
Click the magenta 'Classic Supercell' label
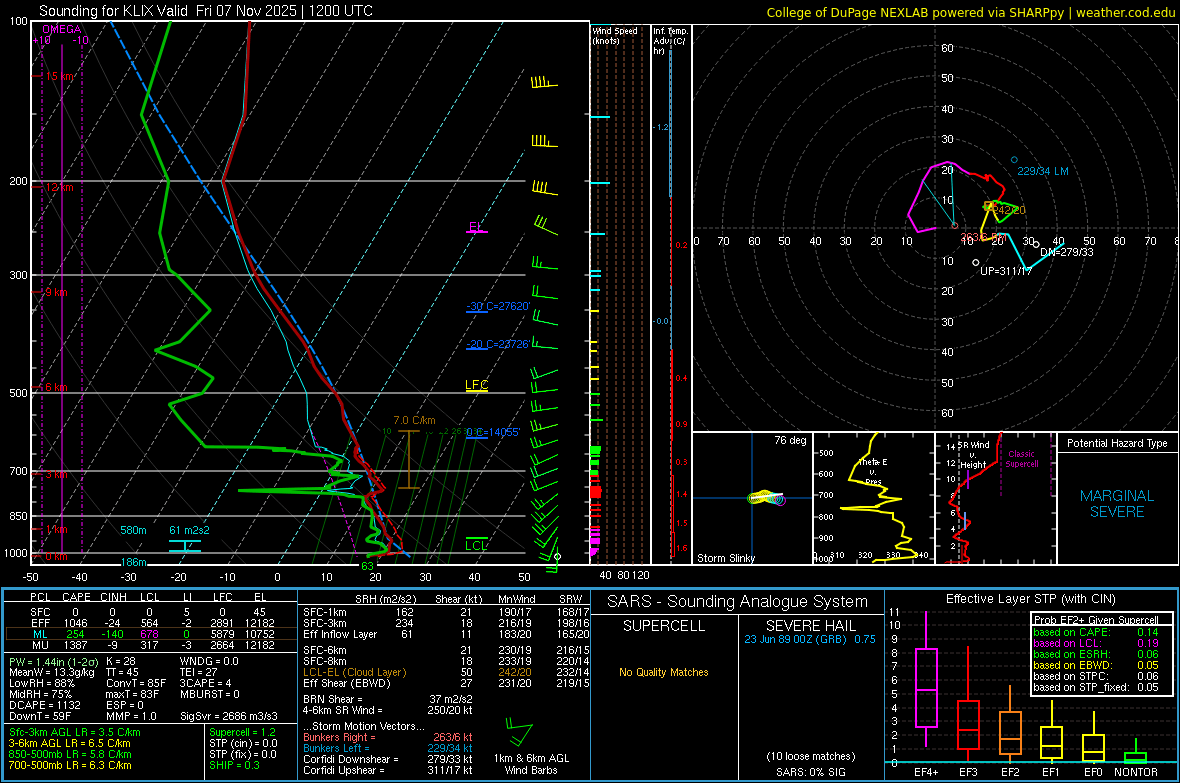pos(1021,459)
